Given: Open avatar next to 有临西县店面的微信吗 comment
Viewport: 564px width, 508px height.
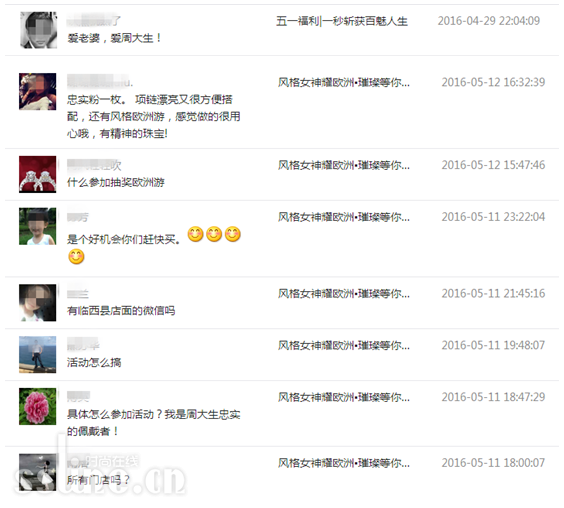Looking at the screenshot, I should pyautogui.click(x=37, y=303).
